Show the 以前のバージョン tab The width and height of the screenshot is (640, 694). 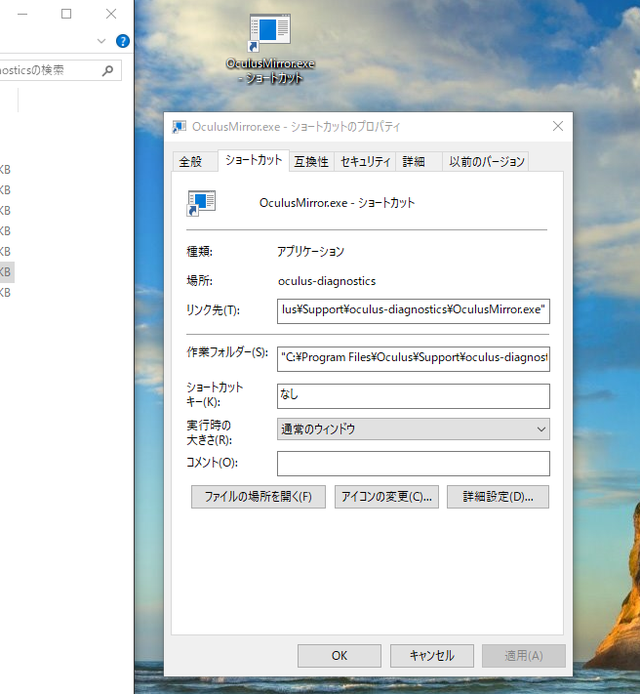point(486,162)
